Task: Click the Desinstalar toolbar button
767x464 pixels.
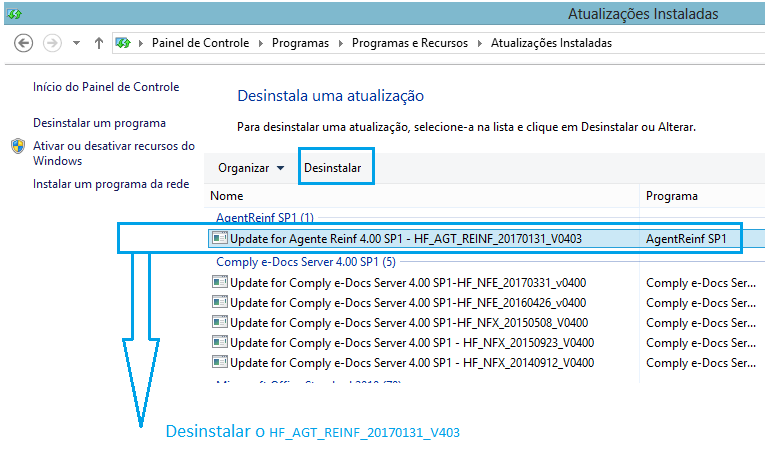Action: coord(333,168)
